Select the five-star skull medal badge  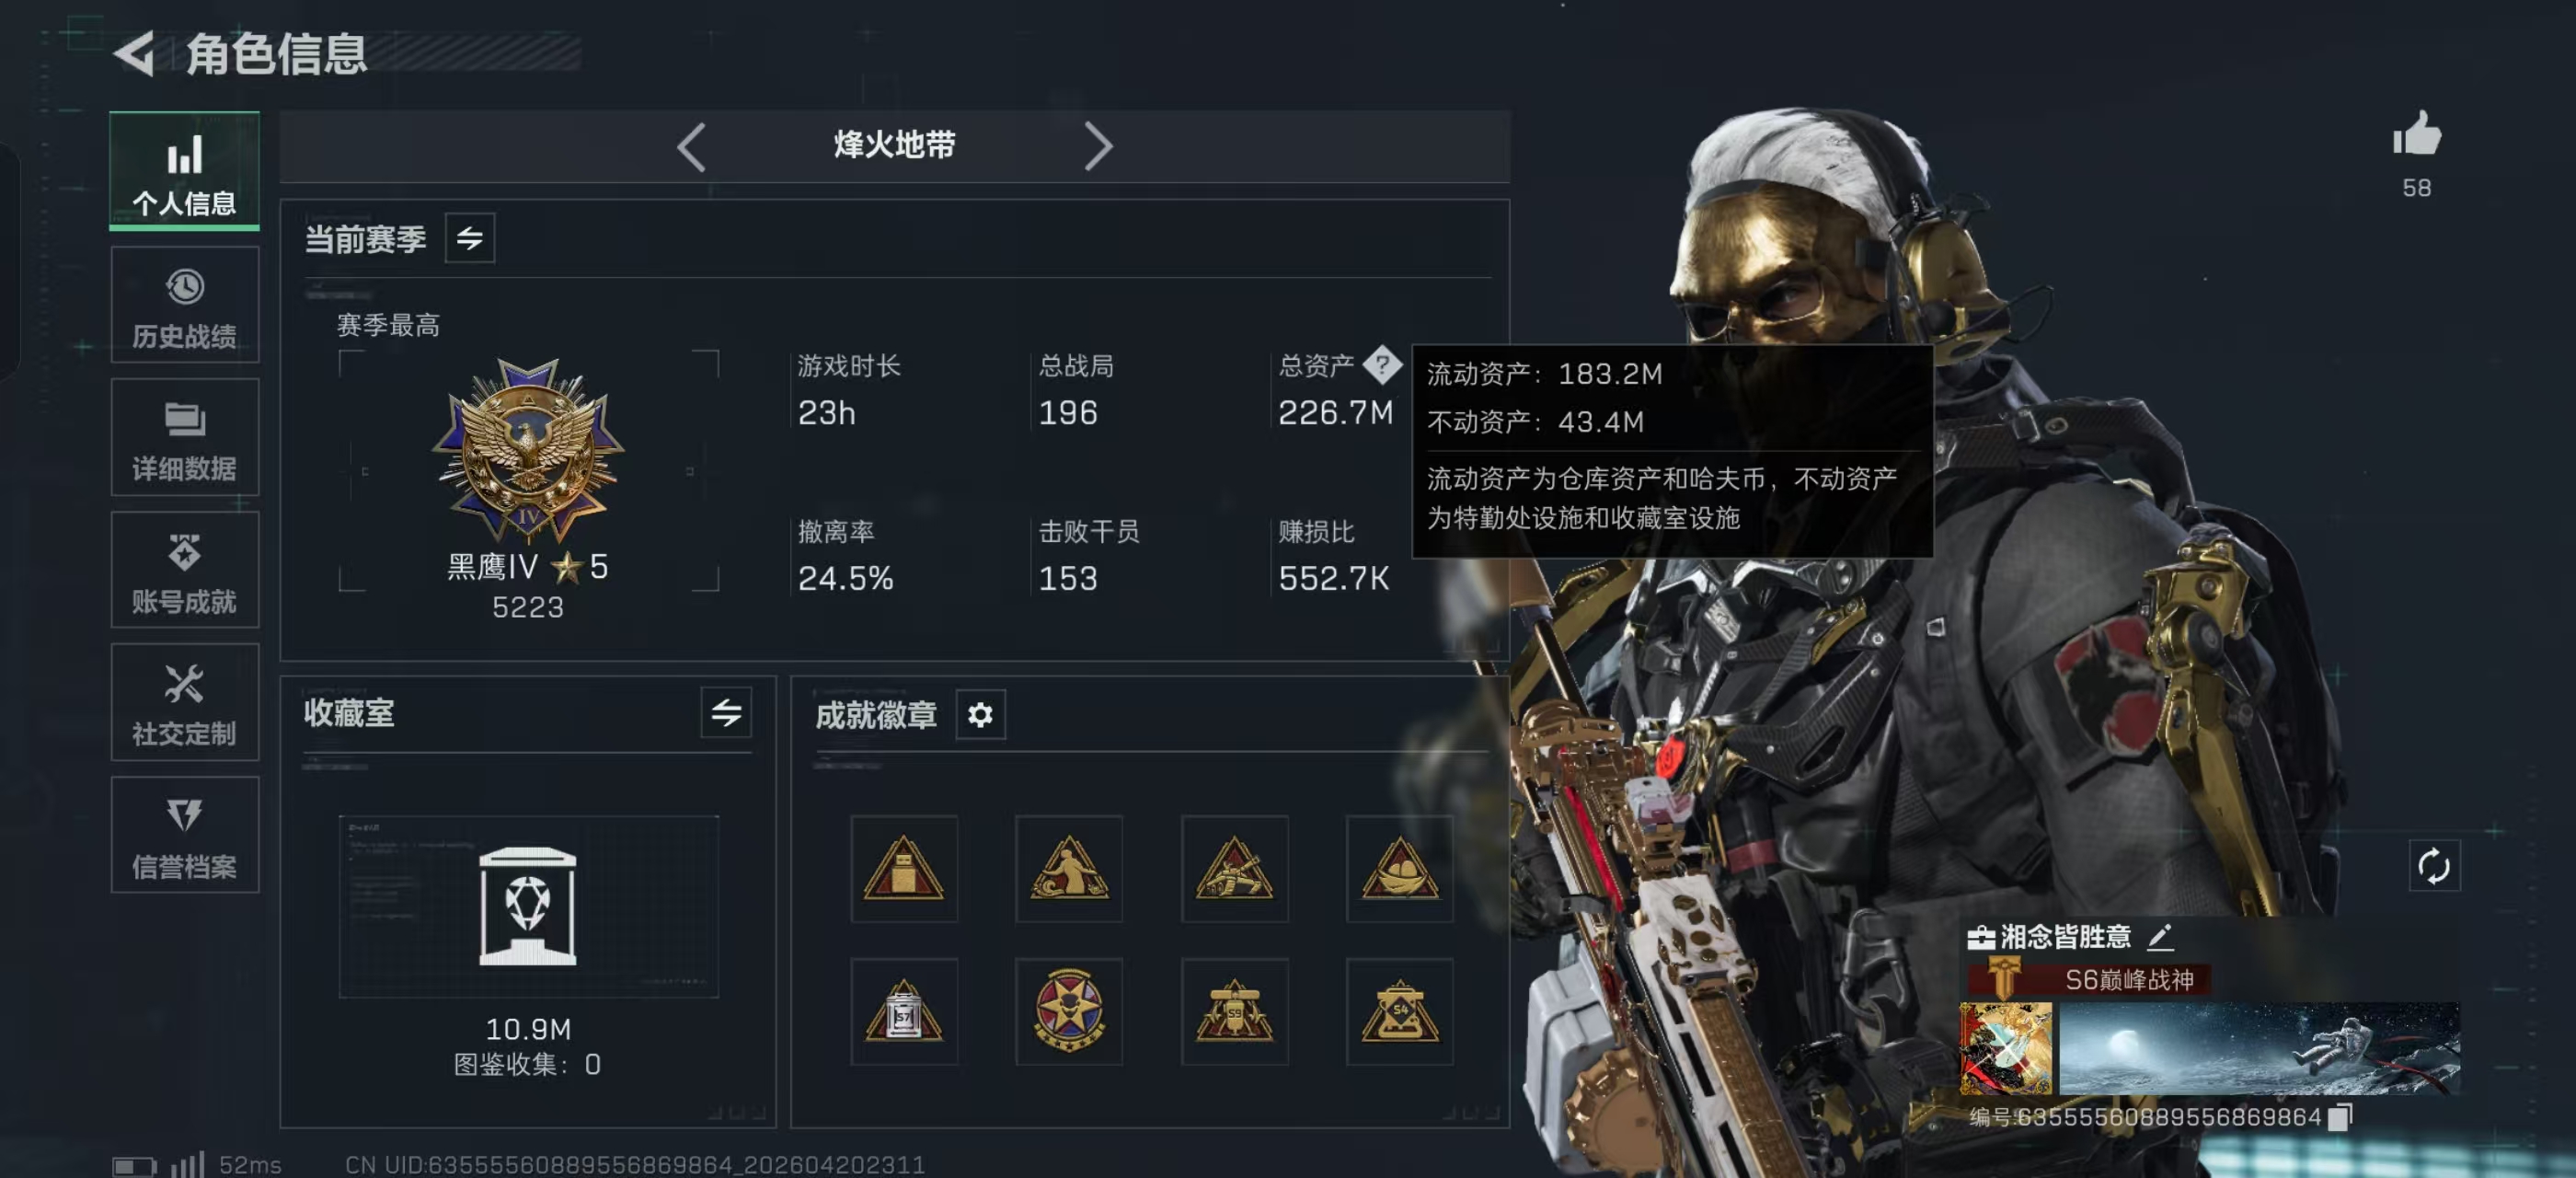click(1069, 1012)
